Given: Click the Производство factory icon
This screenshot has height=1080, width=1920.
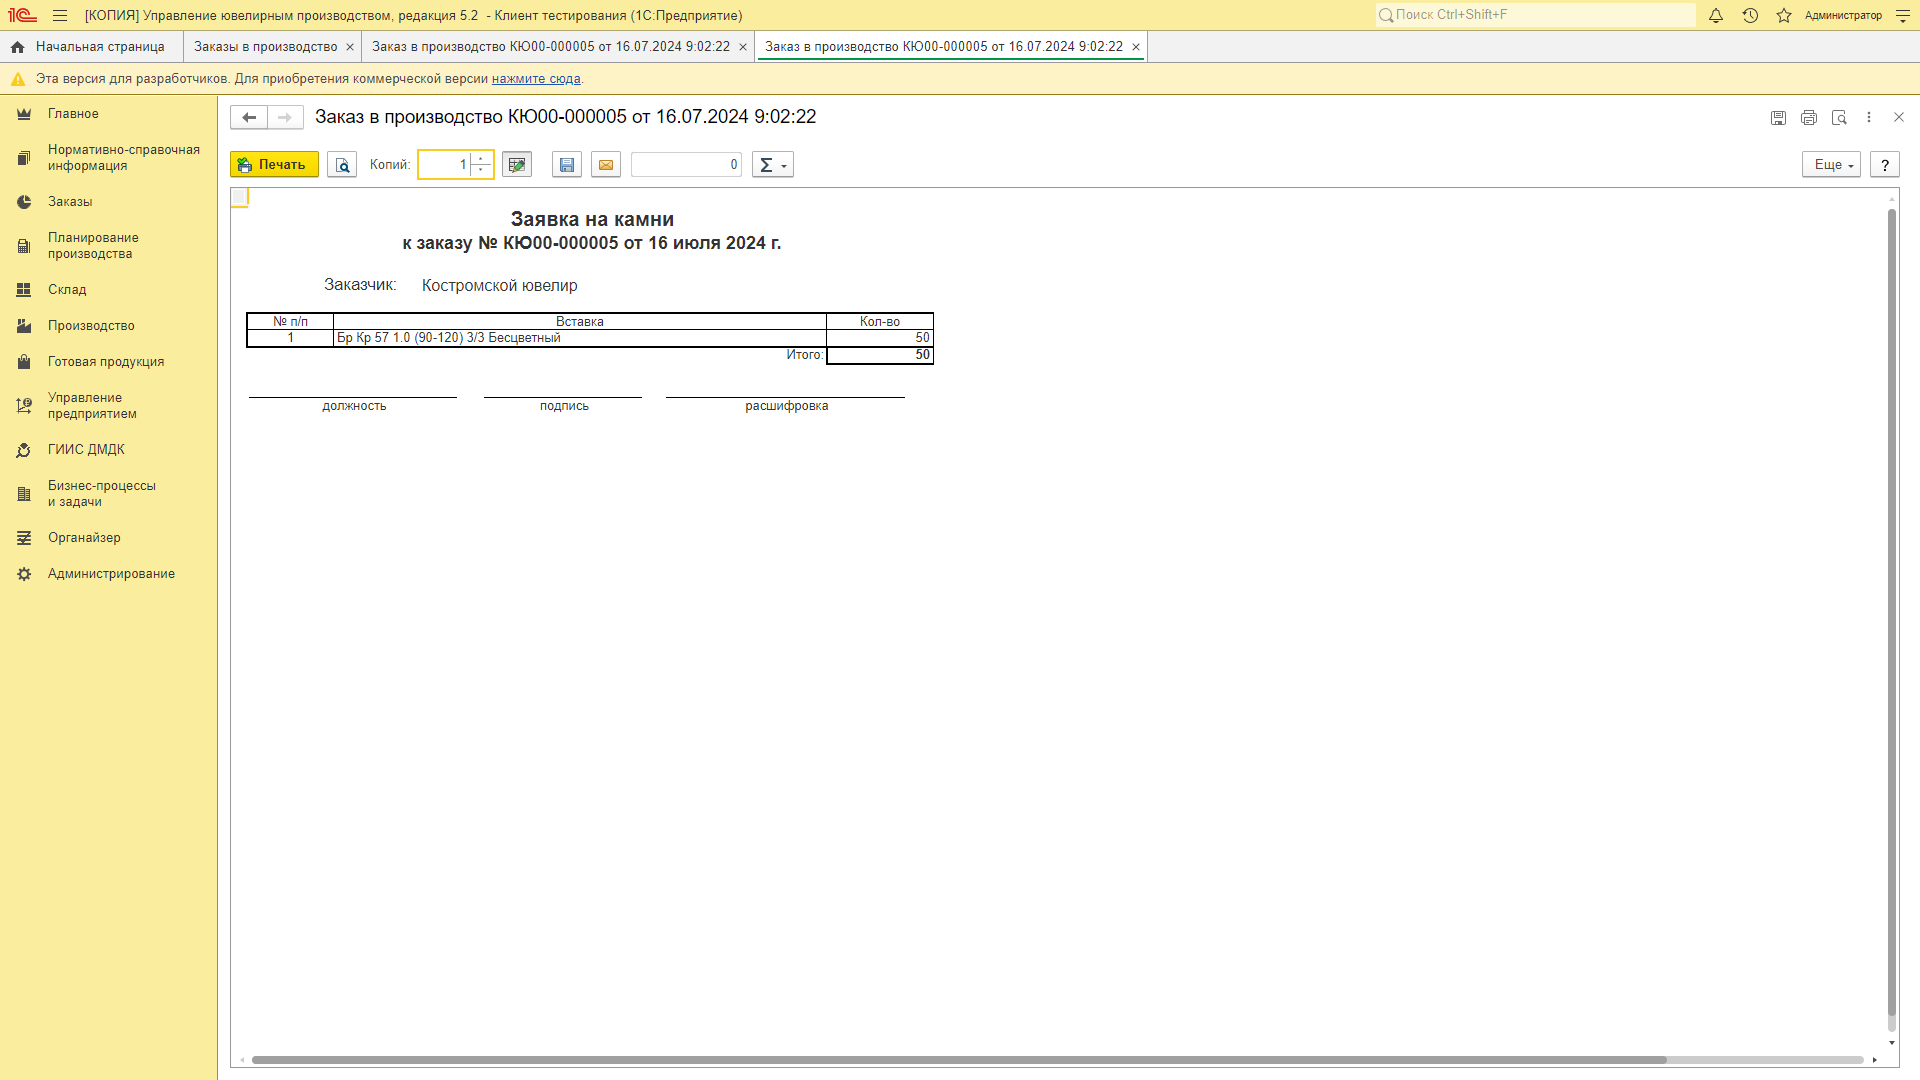Looking at the screenshot, I should [x=24, y=326].
